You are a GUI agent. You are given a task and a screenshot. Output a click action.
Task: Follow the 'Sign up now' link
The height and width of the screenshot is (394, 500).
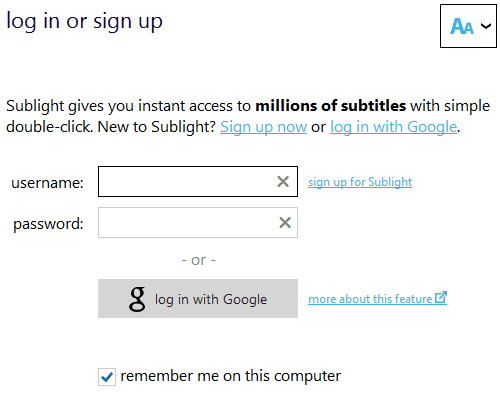coord(263,127)
